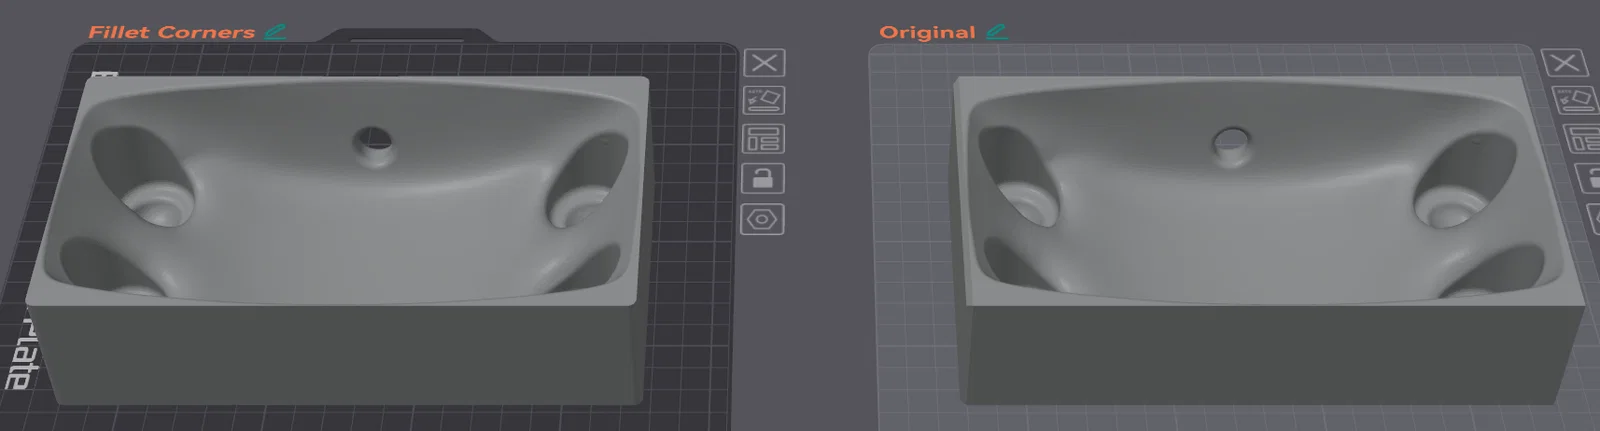Screen dimensions: 1600x431
Task: Remove all objects from Fillet Corners plate
Action: pos(764,63)
